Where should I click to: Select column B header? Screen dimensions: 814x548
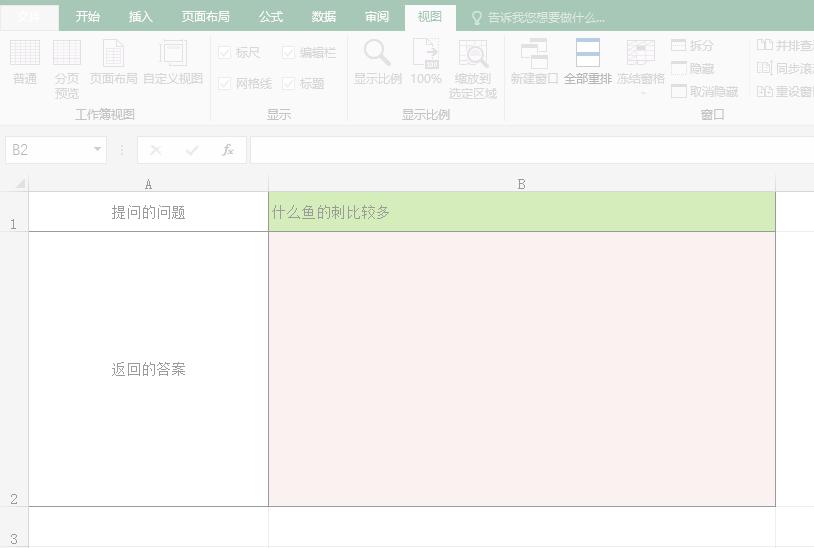(x=522, y=184)
